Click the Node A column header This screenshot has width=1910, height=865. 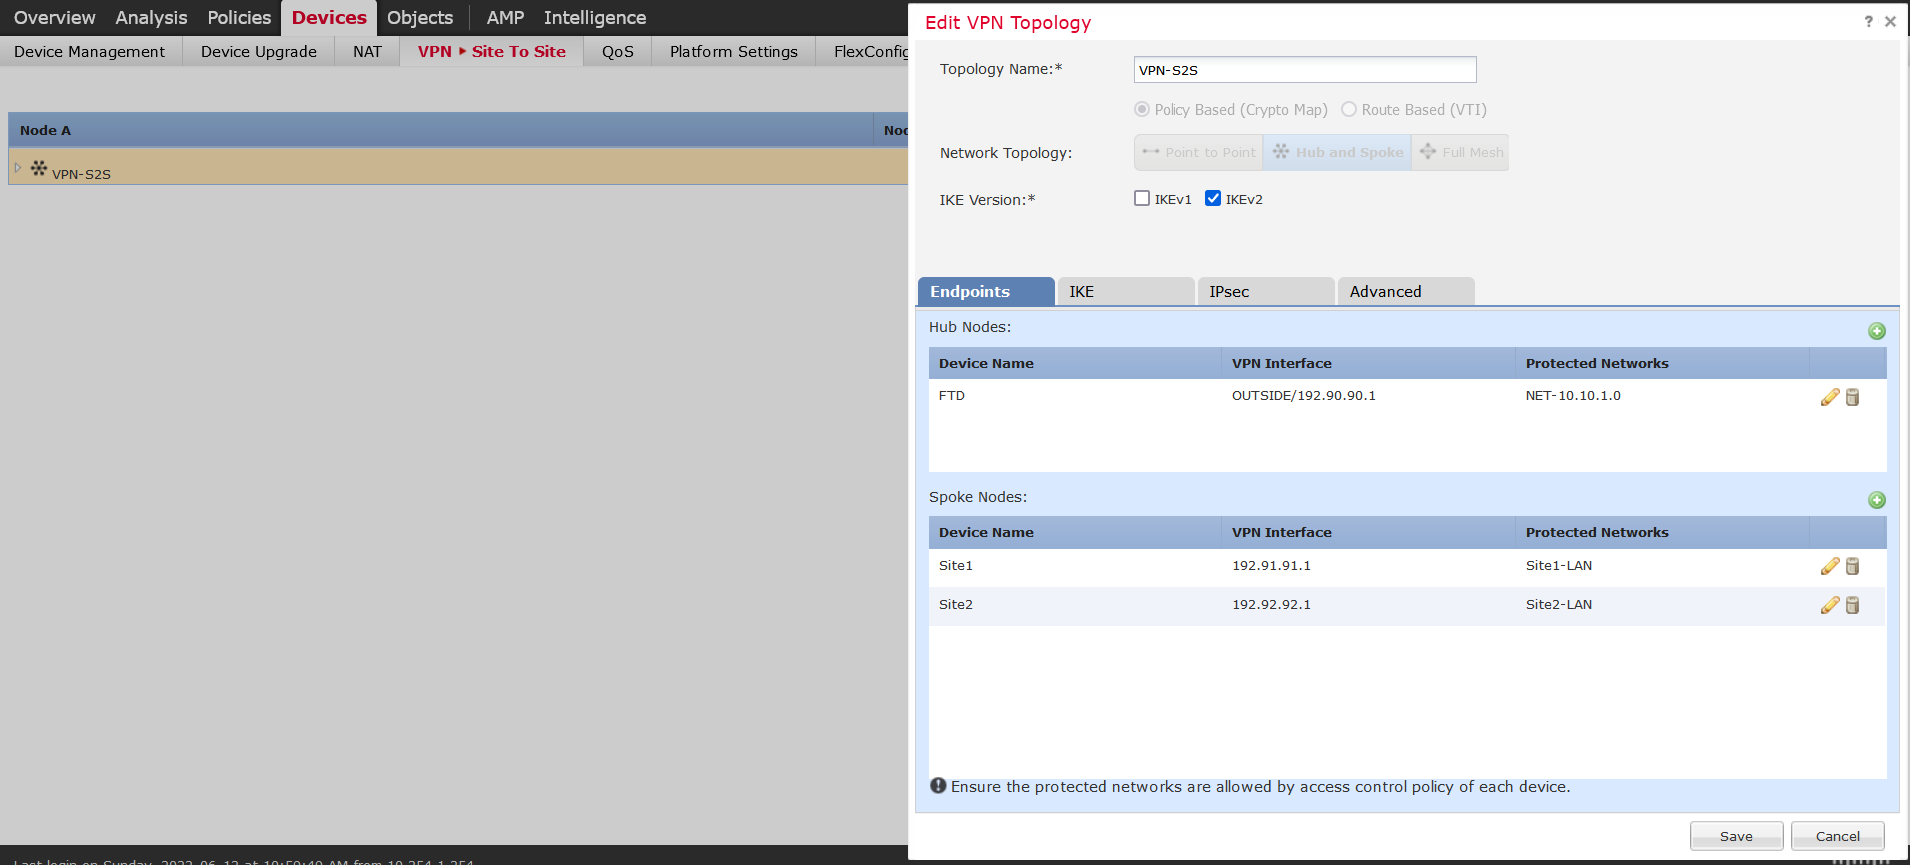tap(441, 130)
